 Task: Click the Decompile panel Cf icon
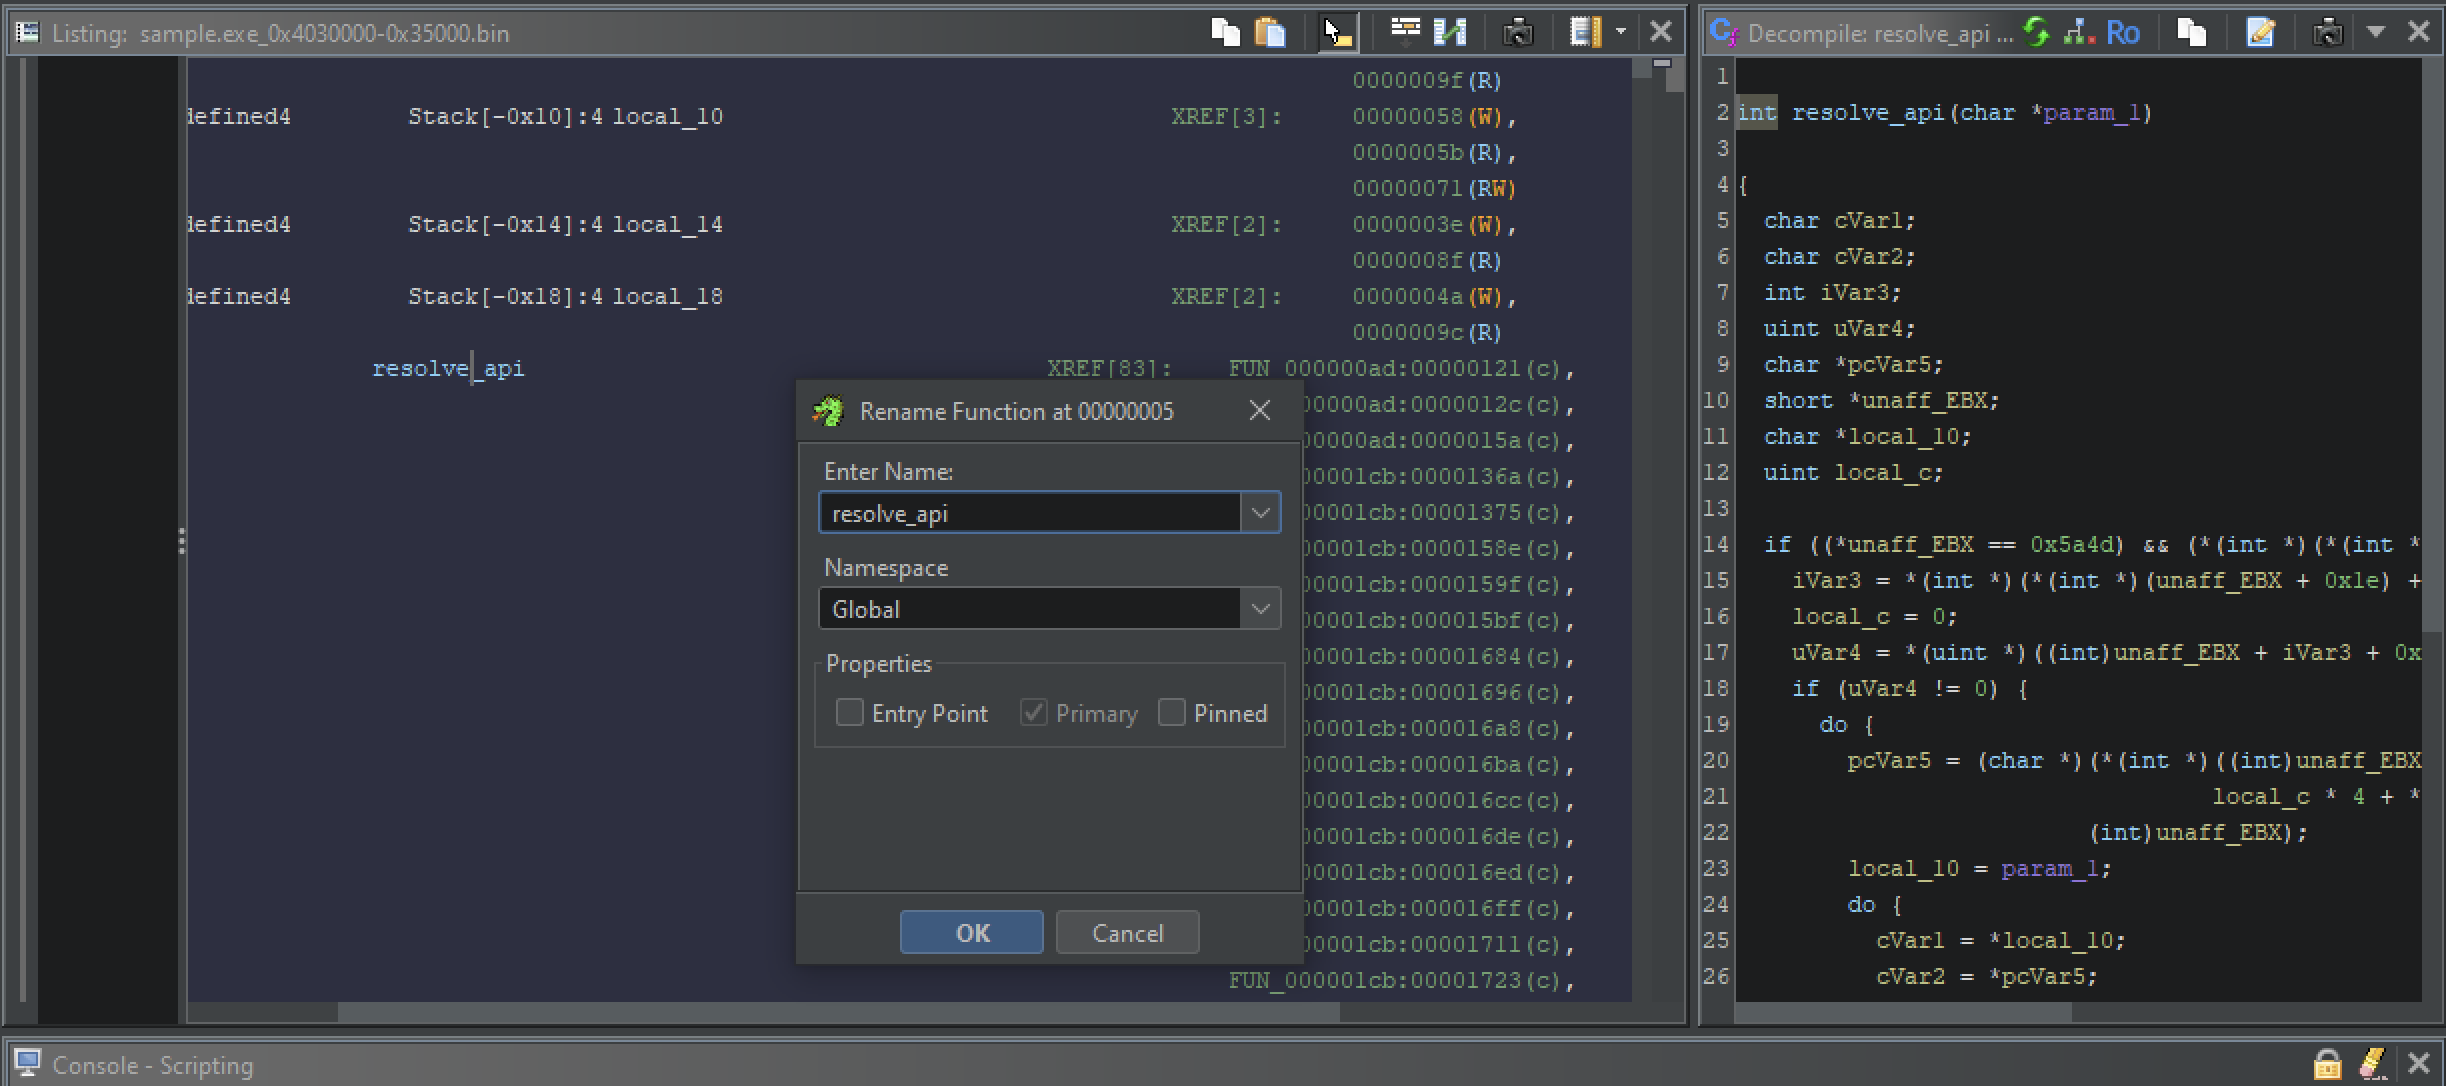pyautogui.click(x=1723, y=32)
